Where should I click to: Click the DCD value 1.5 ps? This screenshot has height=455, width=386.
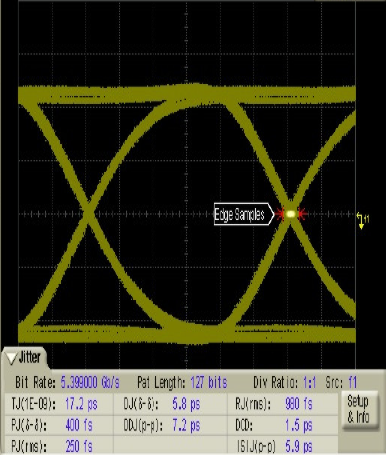coord(299,426)
